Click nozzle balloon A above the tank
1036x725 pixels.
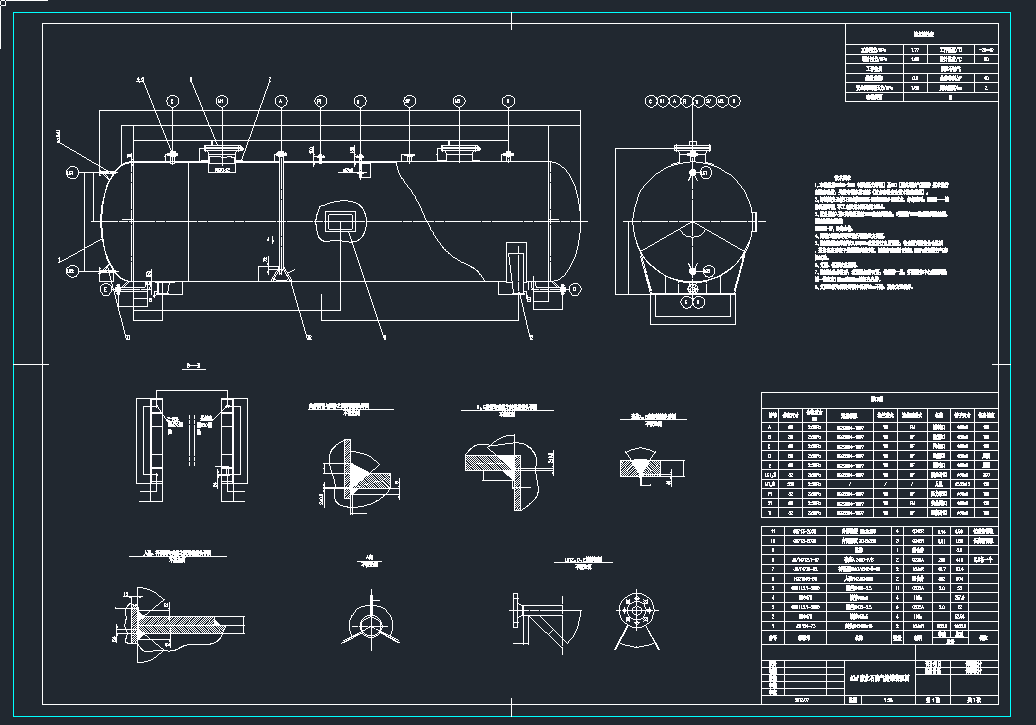click(x=280, y=101)
